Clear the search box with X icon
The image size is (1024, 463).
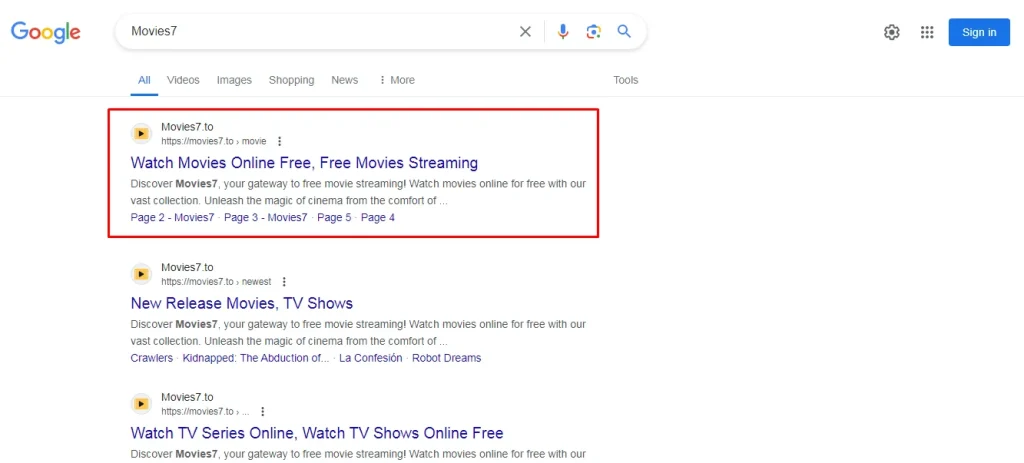click(525, 31)
